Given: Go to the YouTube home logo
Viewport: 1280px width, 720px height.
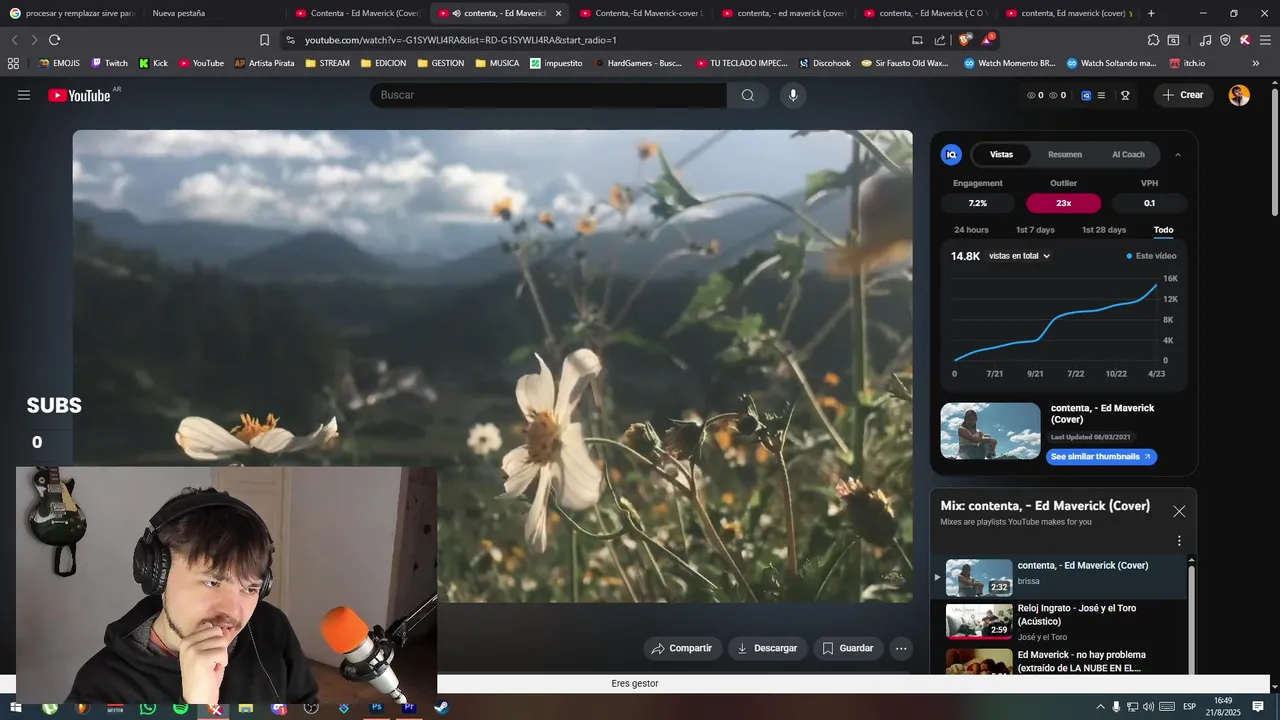Looking at the screenshot, I should (x=80, y=95).
